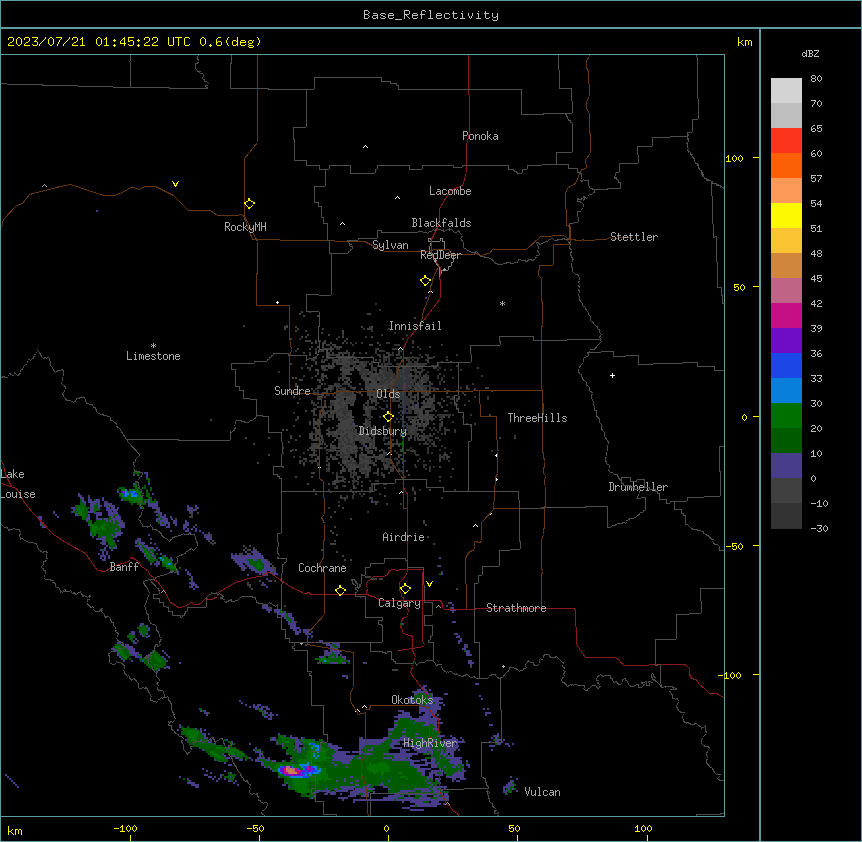
Task: Click the Innisfail city label
Action: click(415, 326)
